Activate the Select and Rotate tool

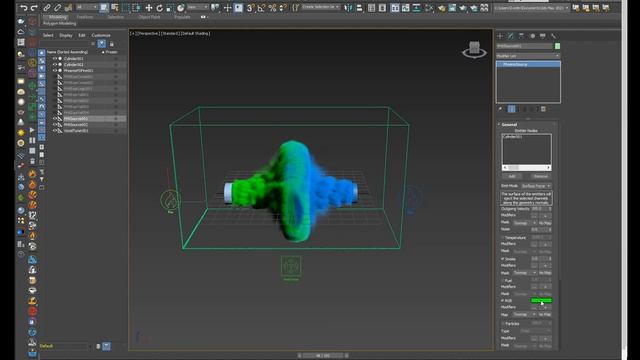pos(160,7)
